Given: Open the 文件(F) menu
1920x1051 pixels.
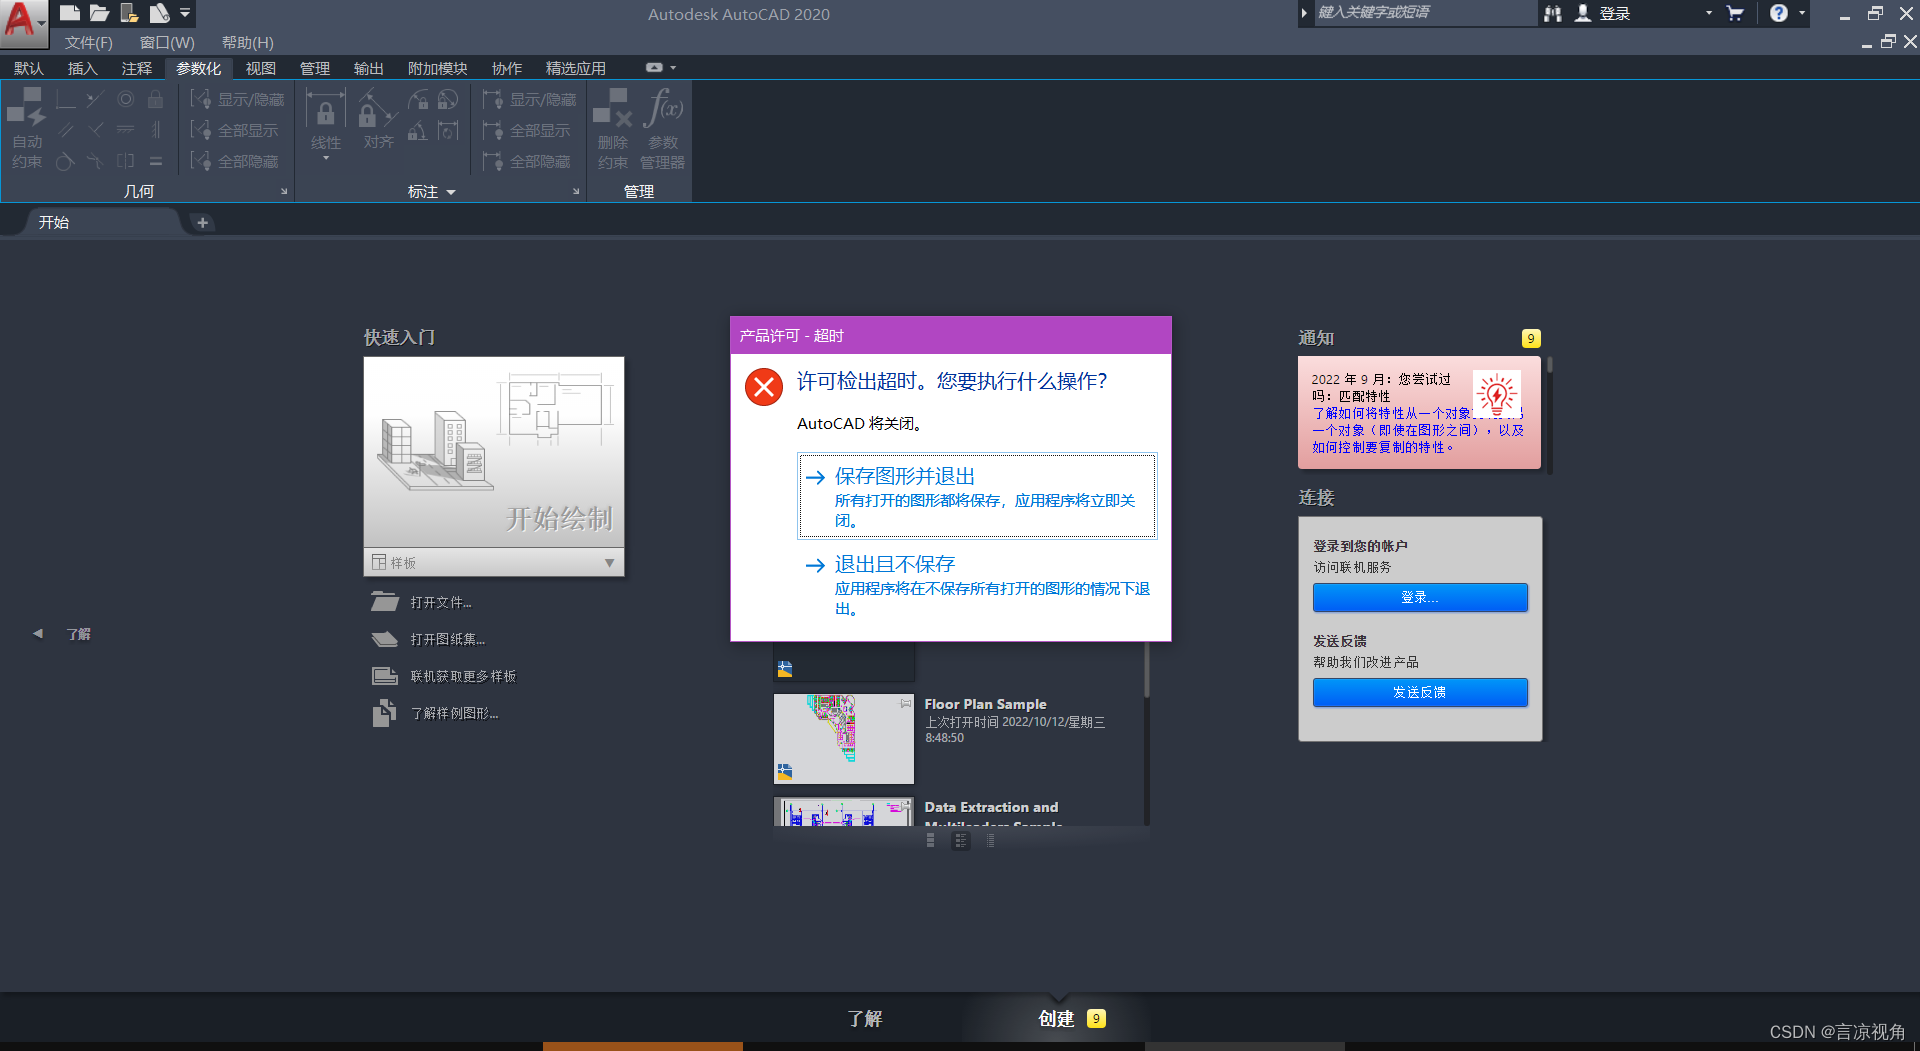Looking at the screenshot, I should tap(88, 42).
